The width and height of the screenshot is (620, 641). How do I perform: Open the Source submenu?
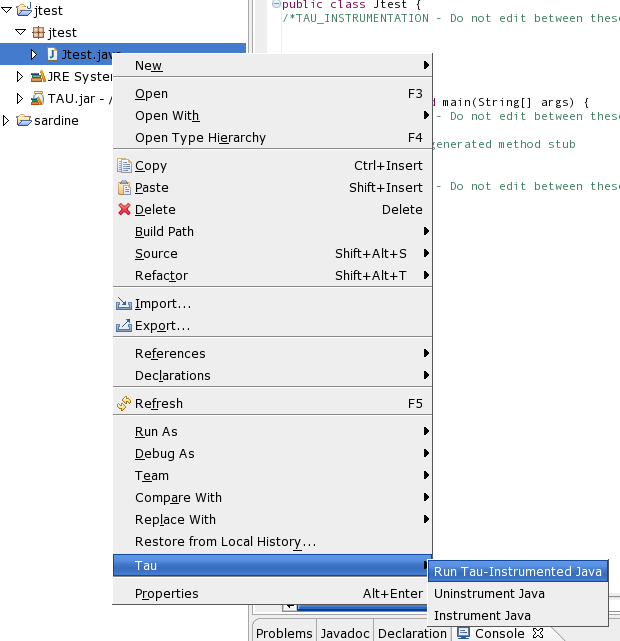click(x=273, y=253)
